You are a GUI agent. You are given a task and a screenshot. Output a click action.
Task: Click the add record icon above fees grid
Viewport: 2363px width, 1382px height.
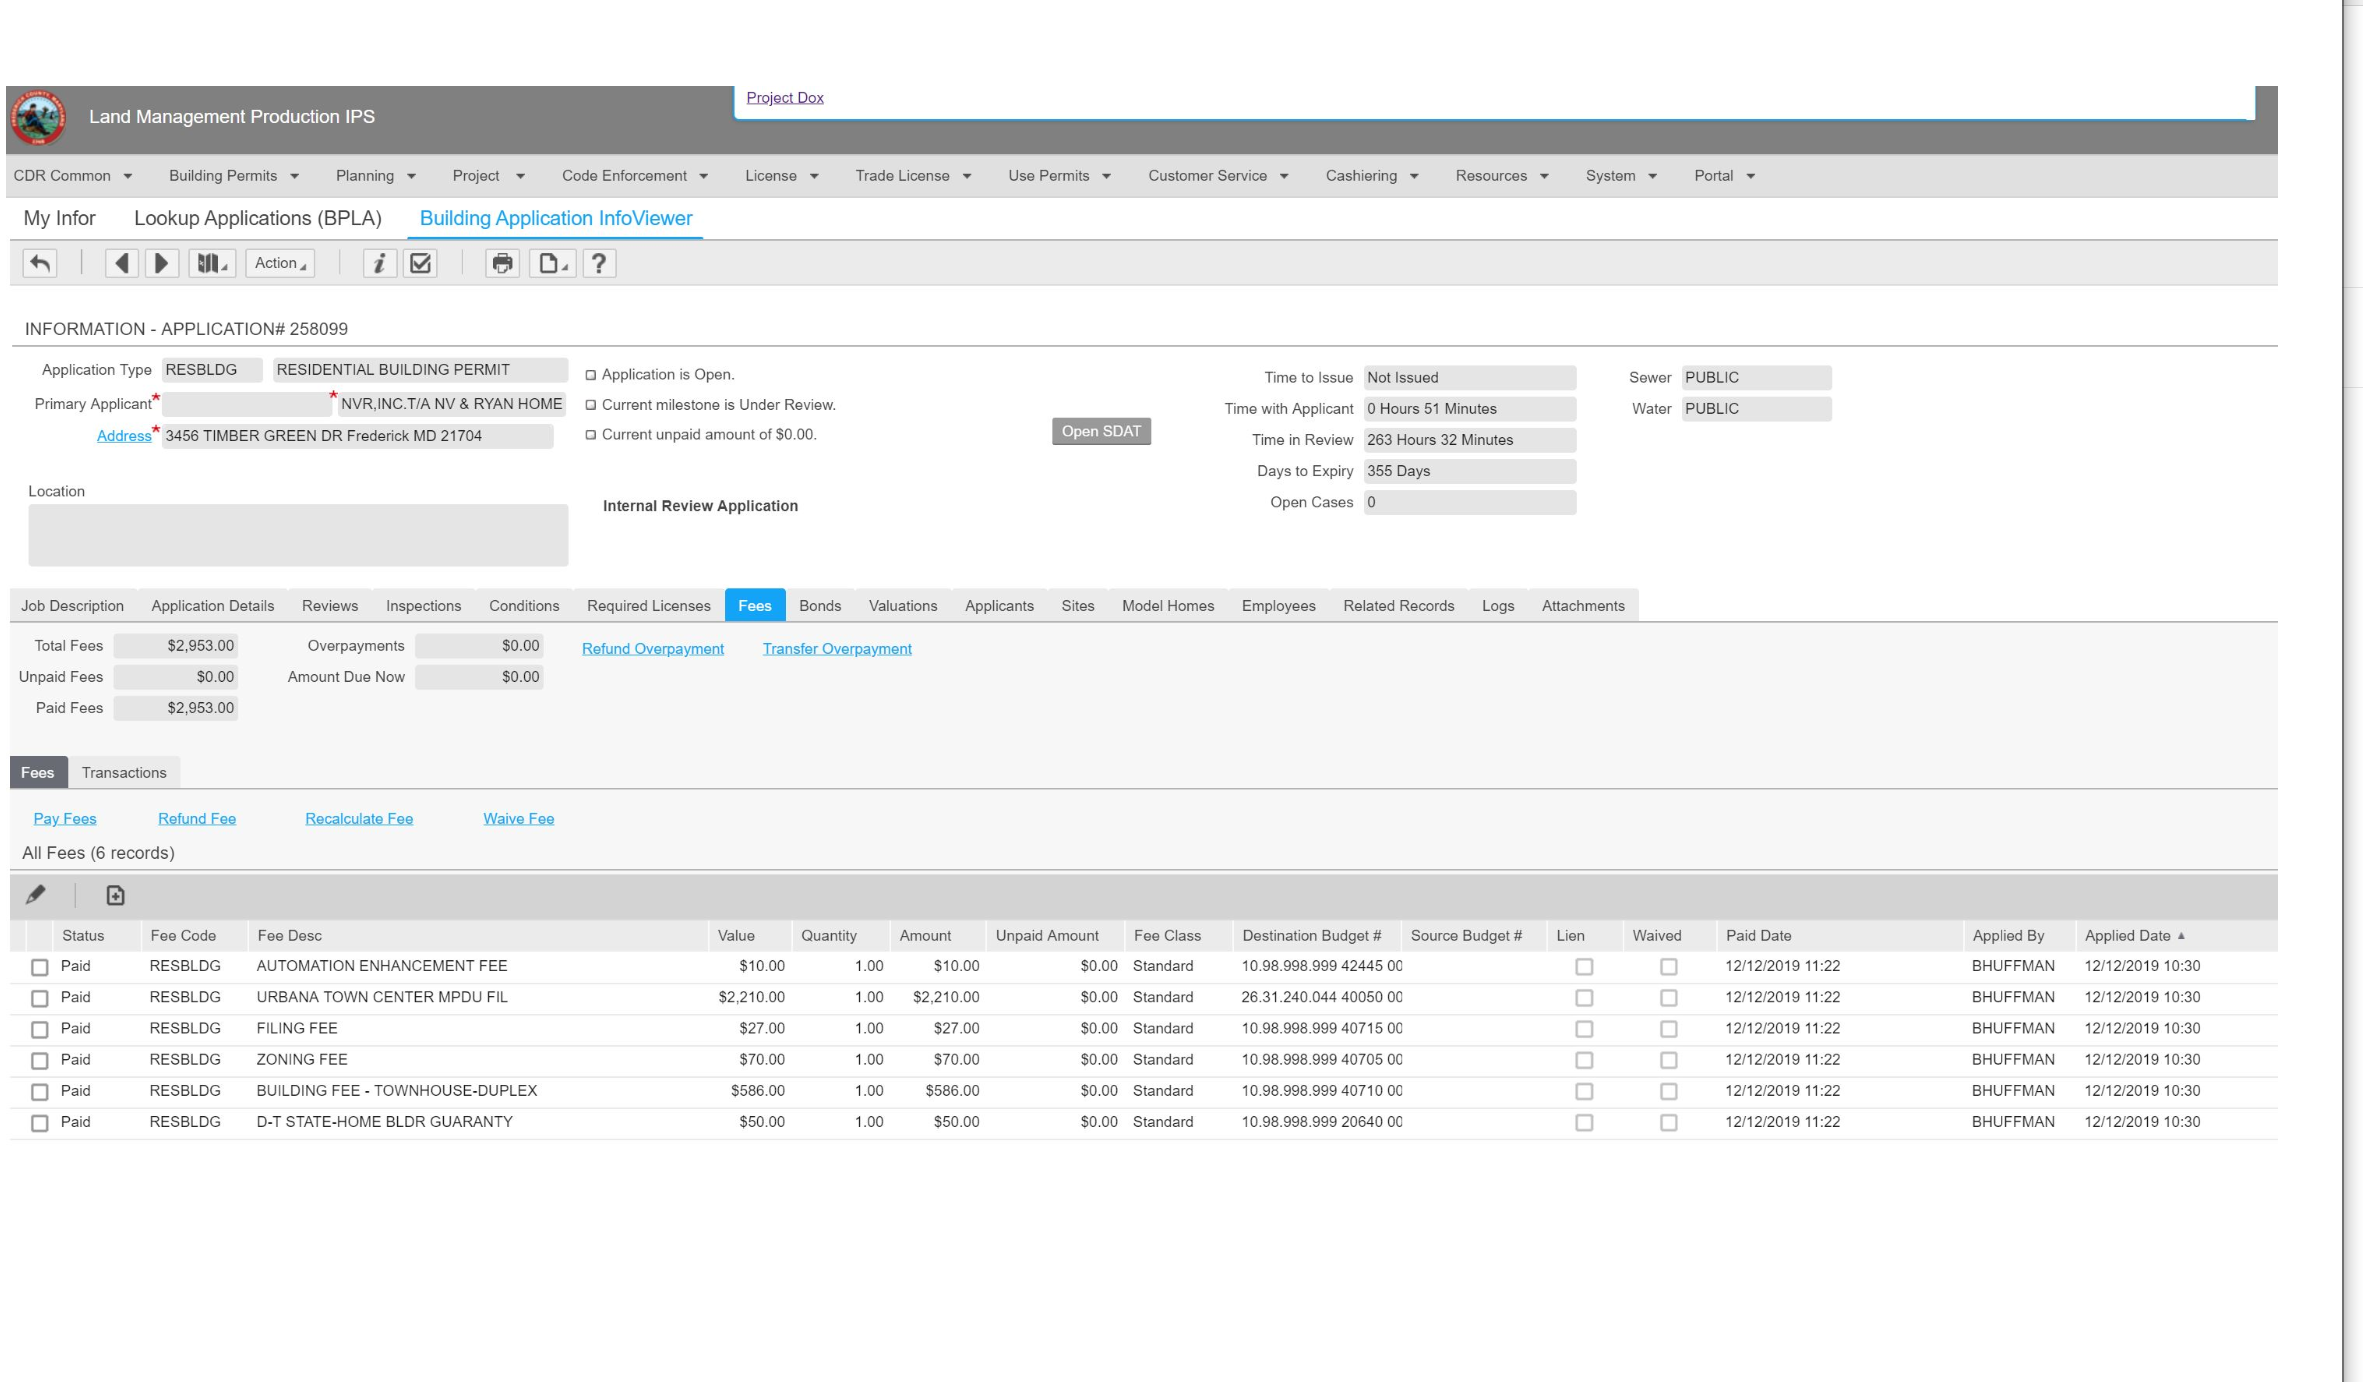(x=115, y=895)
